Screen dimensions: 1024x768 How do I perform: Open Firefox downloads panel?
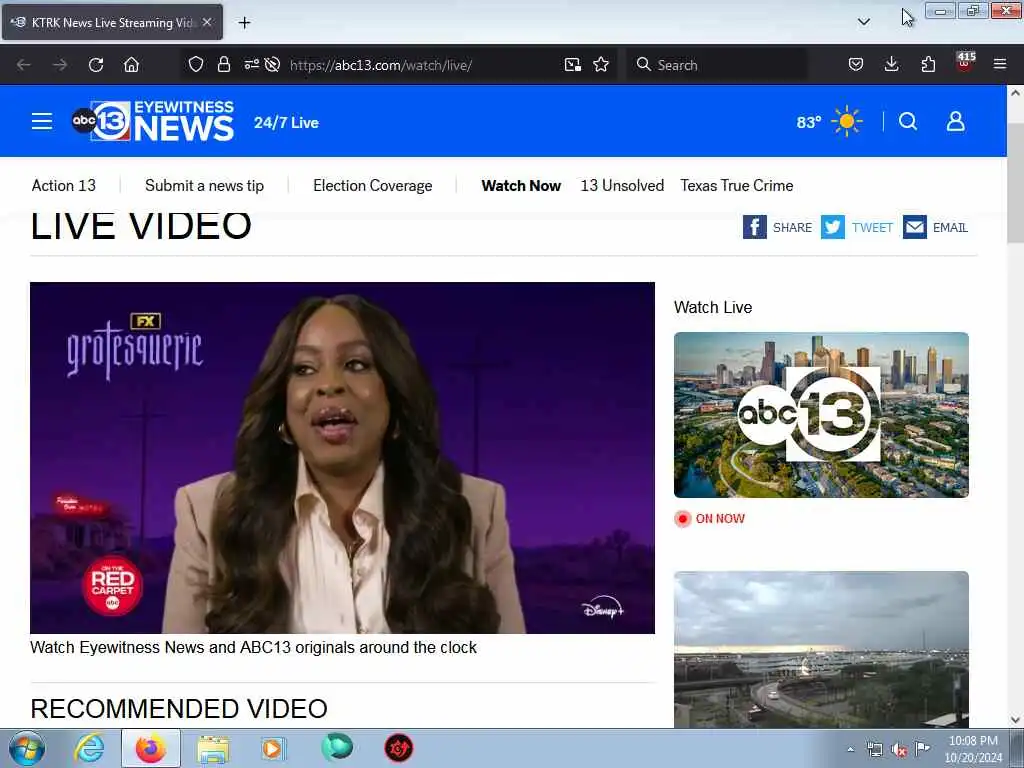pyautogui.click(x=891, y=65)
